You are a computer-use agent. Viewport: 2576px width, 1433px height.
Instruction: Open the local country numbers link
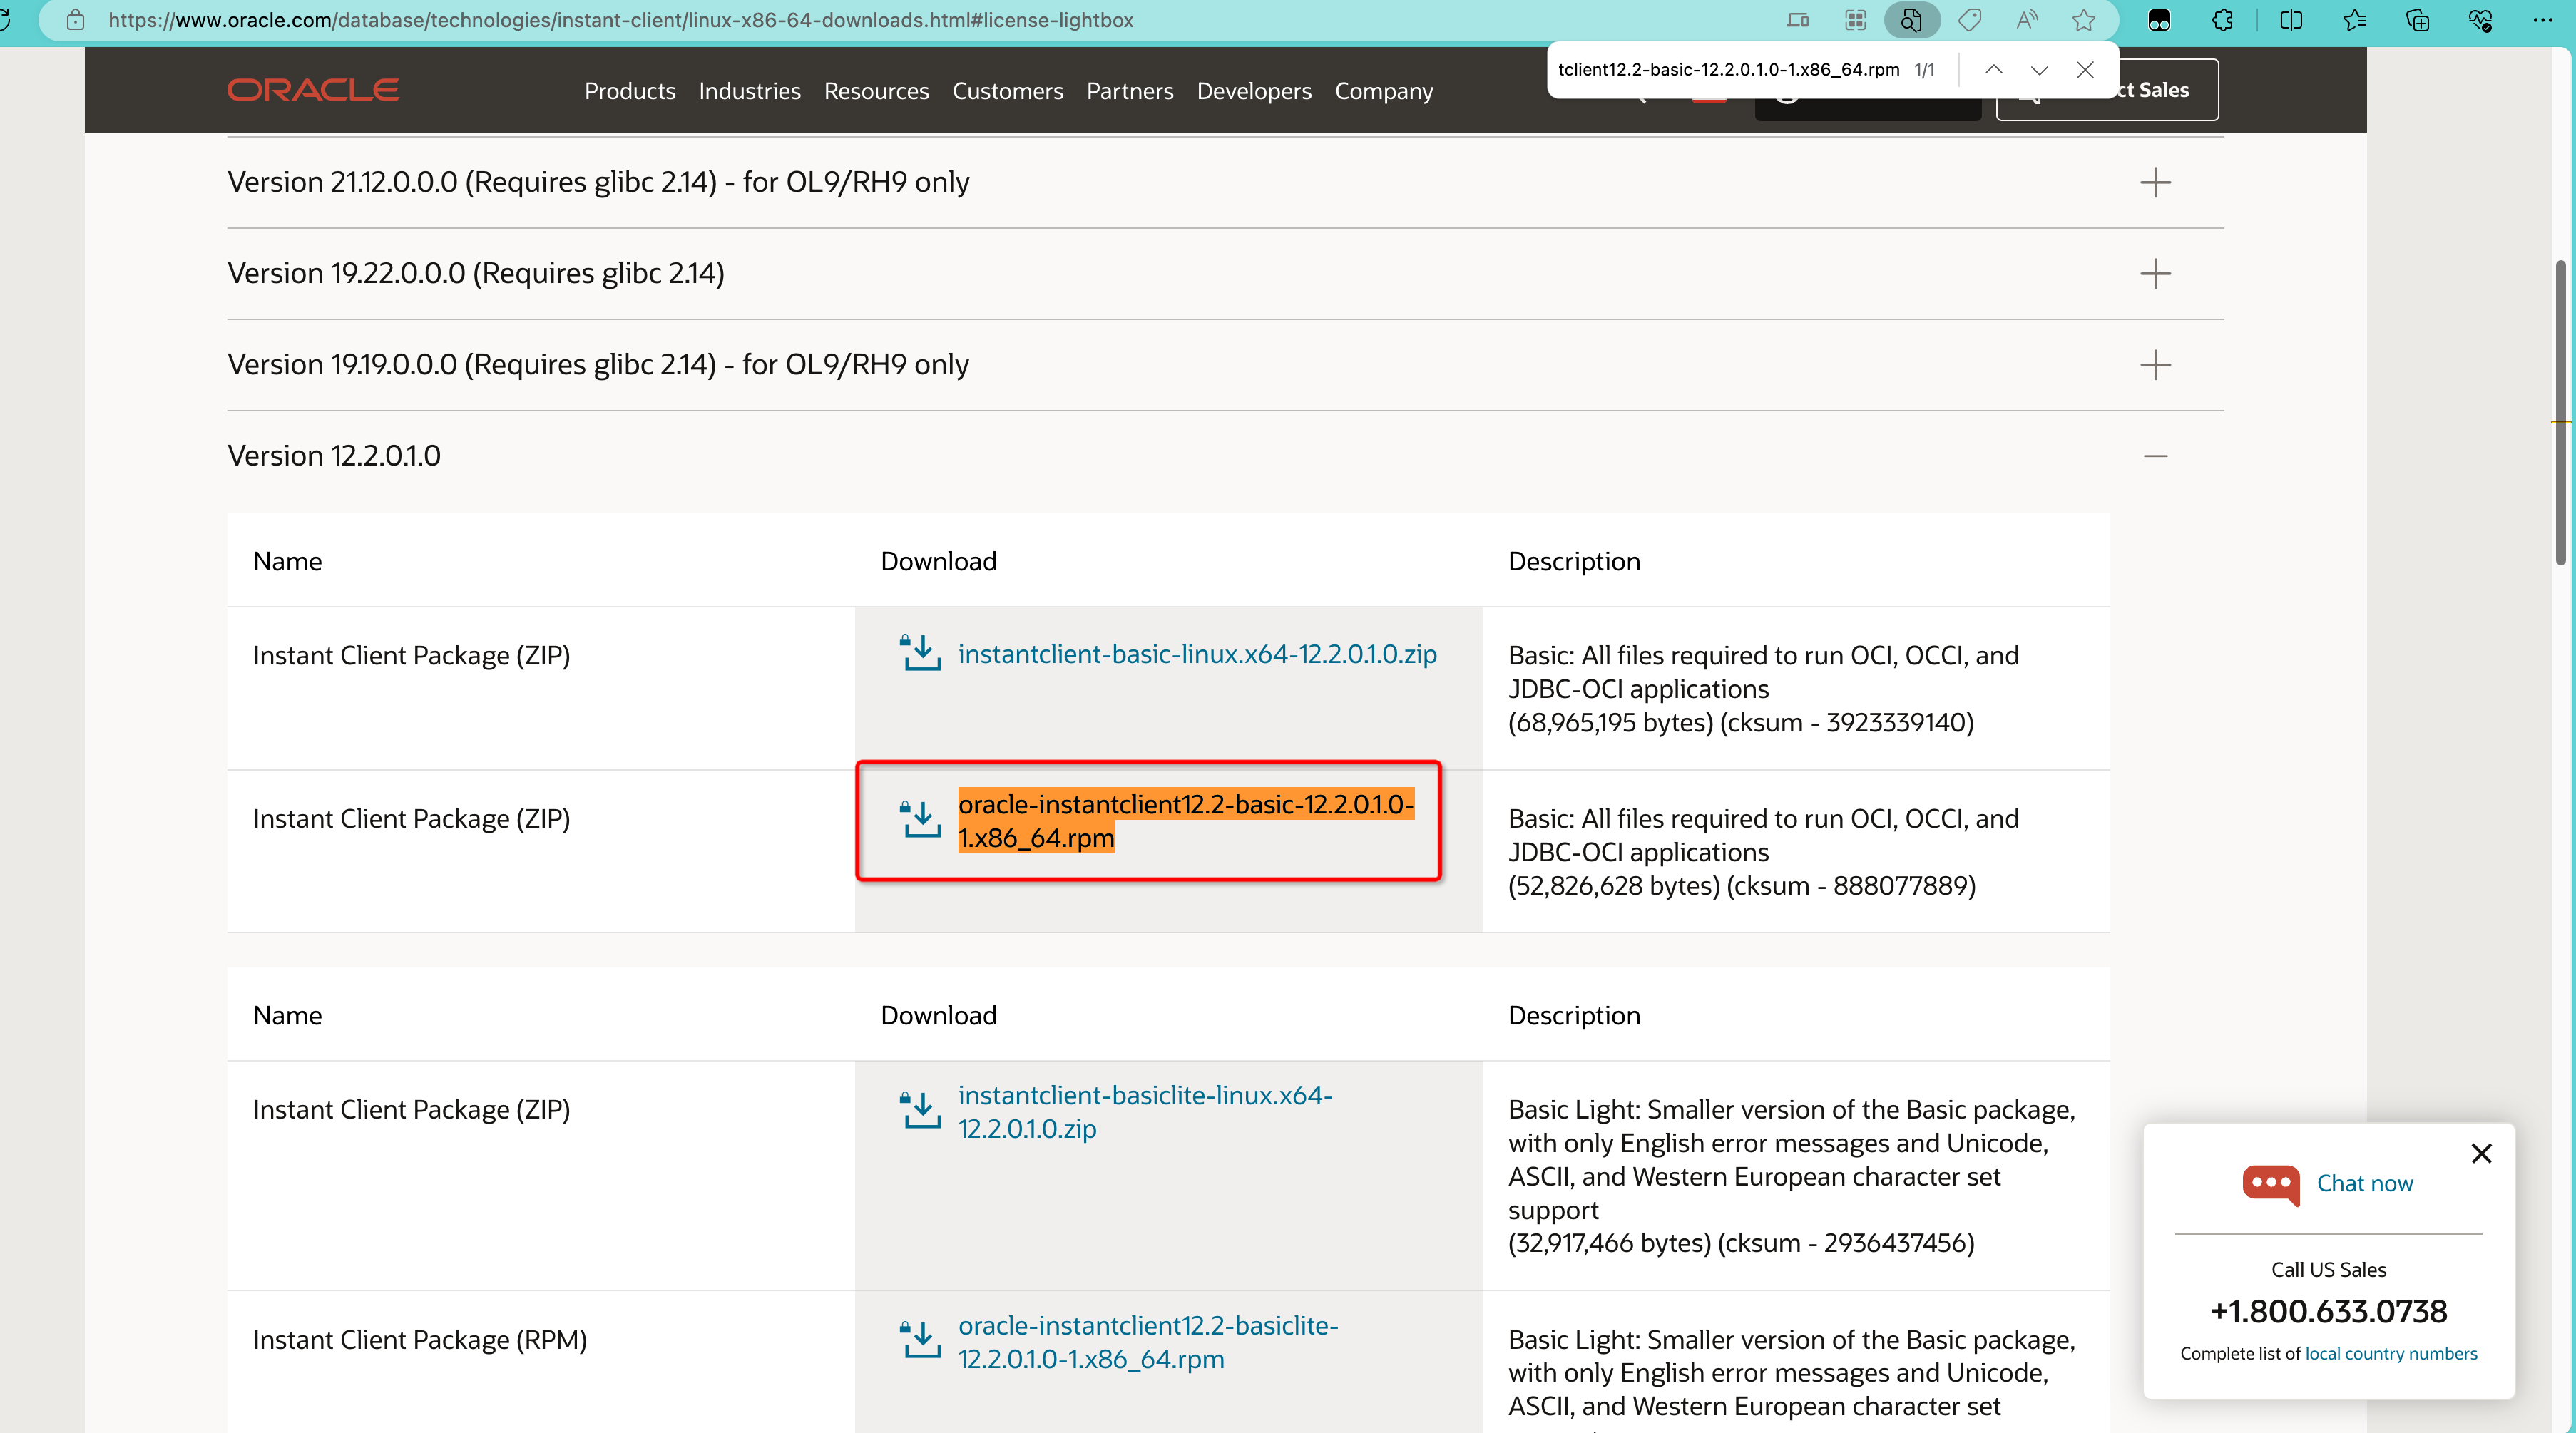(2391, 1353)
